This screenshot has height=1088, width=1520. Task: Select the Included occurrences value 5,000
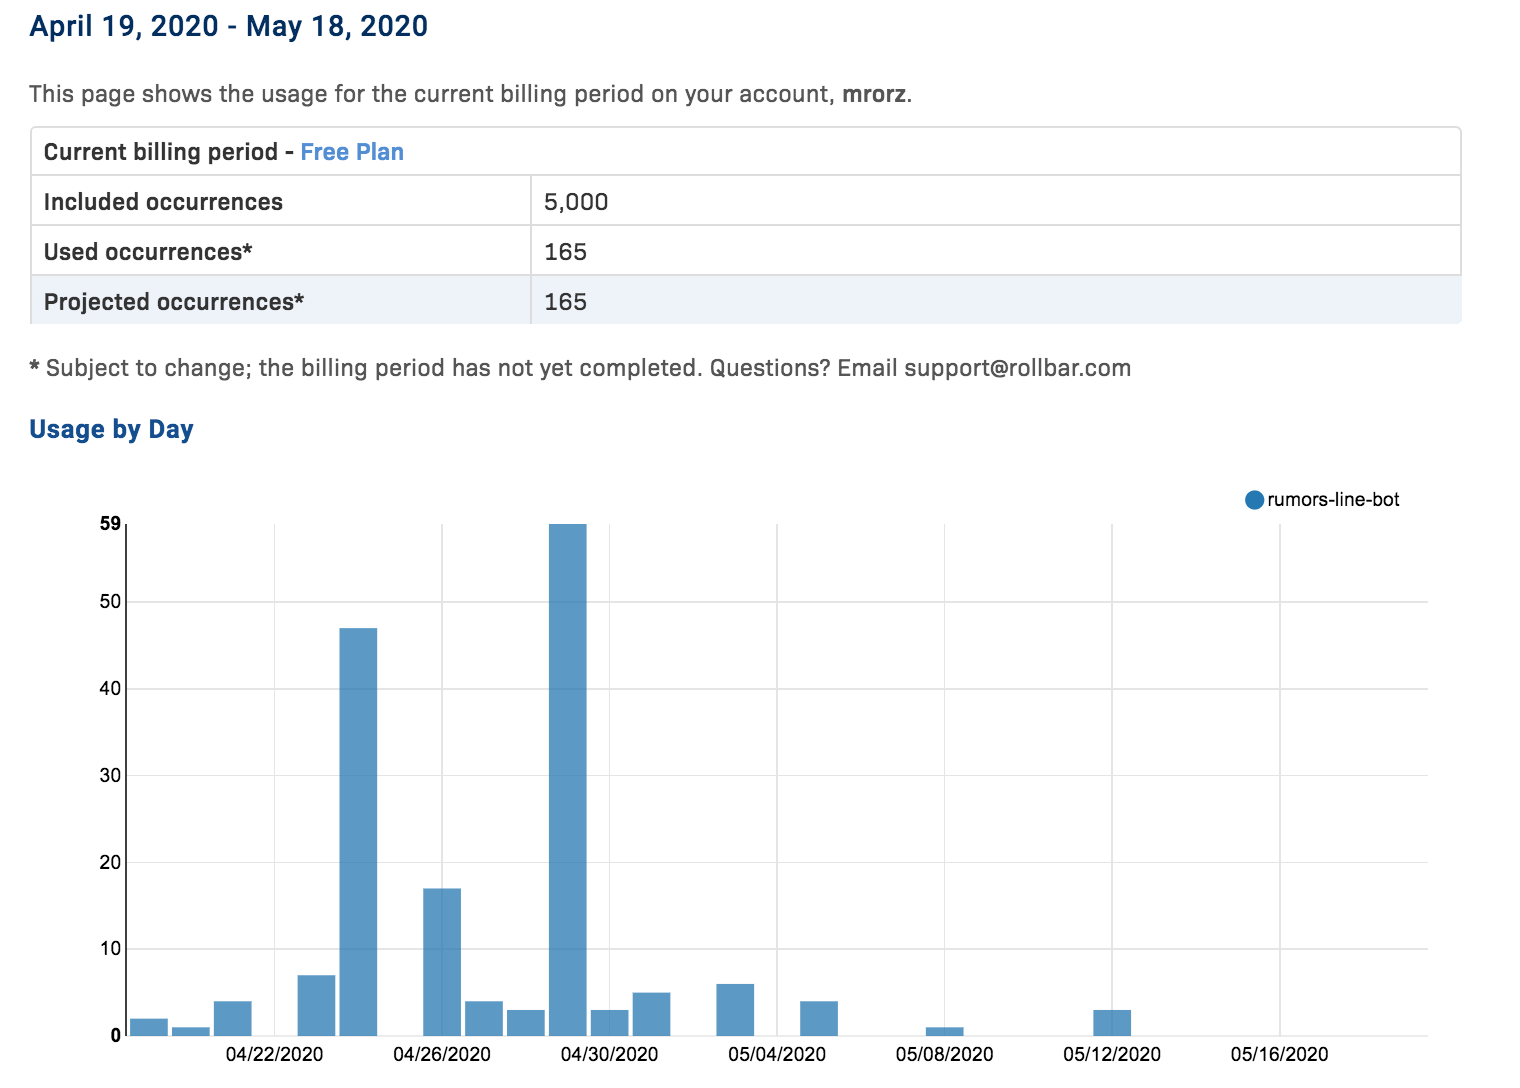pos(576,202)
